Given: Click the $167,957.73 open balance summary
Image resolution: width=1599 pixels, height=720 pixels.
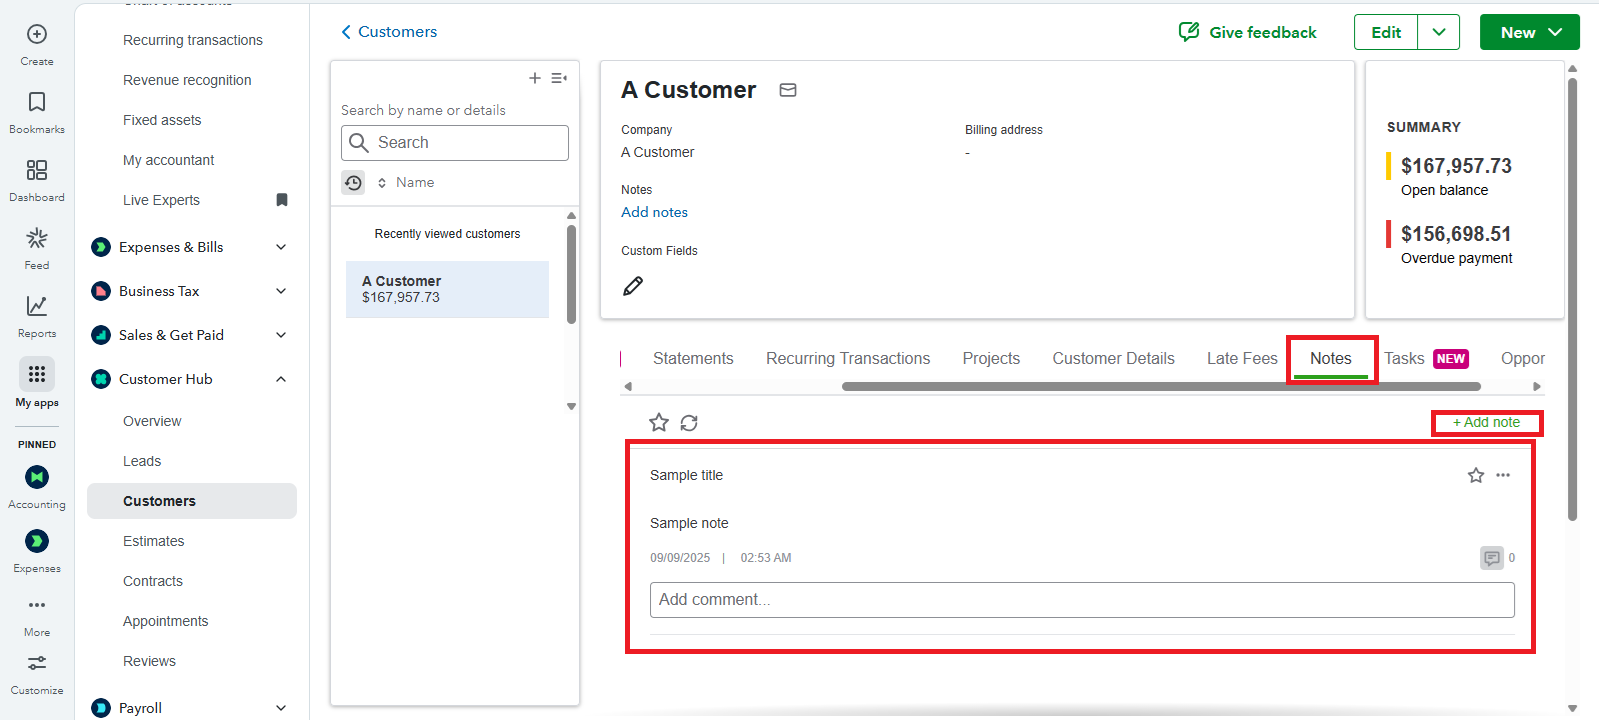Looking at the screenshot, I should 1456,166.
